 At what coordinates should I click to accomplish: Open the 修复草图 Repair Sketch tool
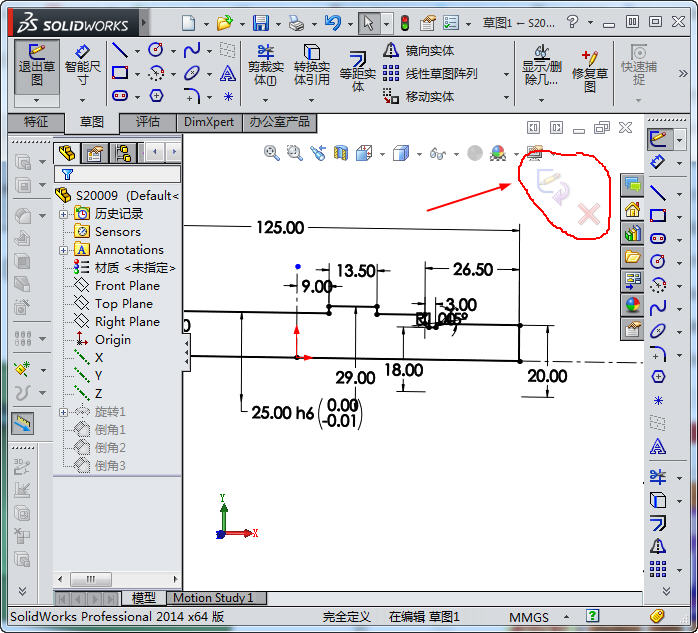(x=590, y=70)
